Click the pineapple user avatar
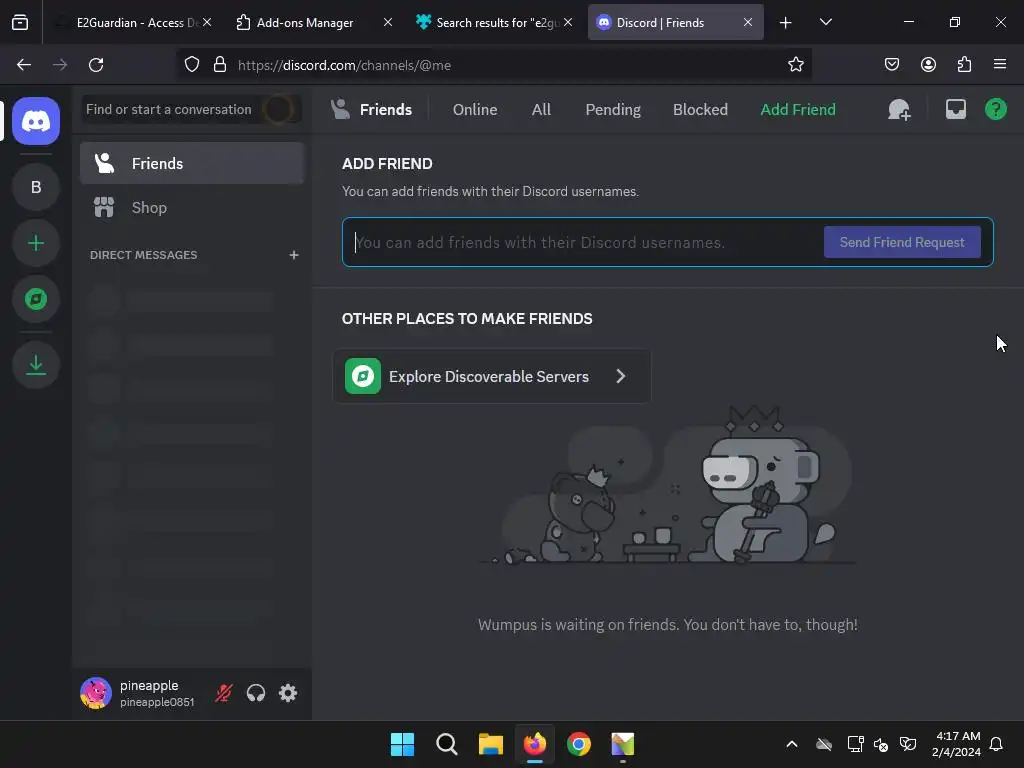Viewport: 1024px width, 768px height. pyautogui.click(x=95, y=693)
